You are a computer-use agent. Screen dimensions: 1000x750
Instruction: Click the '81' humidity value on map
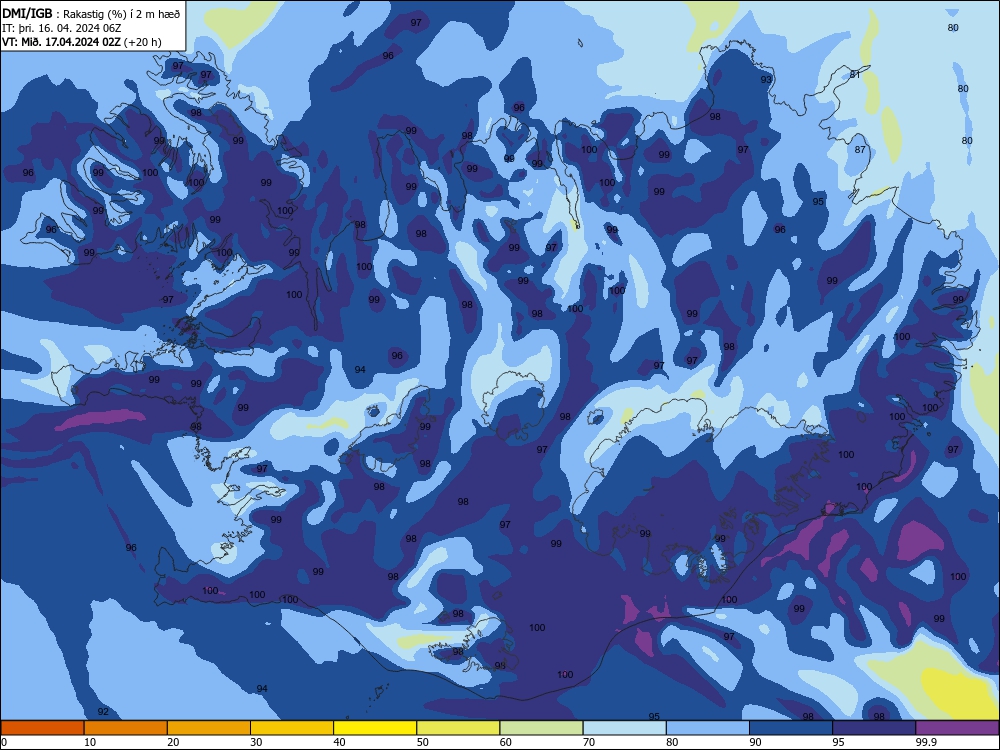pos(855,75)
